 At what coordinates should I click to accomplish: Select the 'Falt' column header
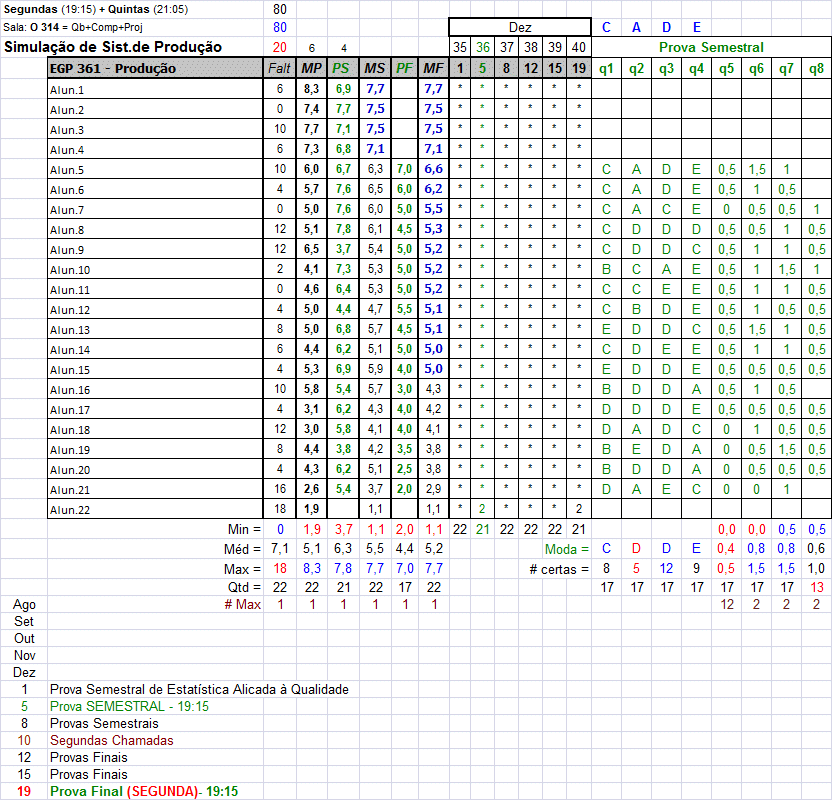(x=279, y=68)
